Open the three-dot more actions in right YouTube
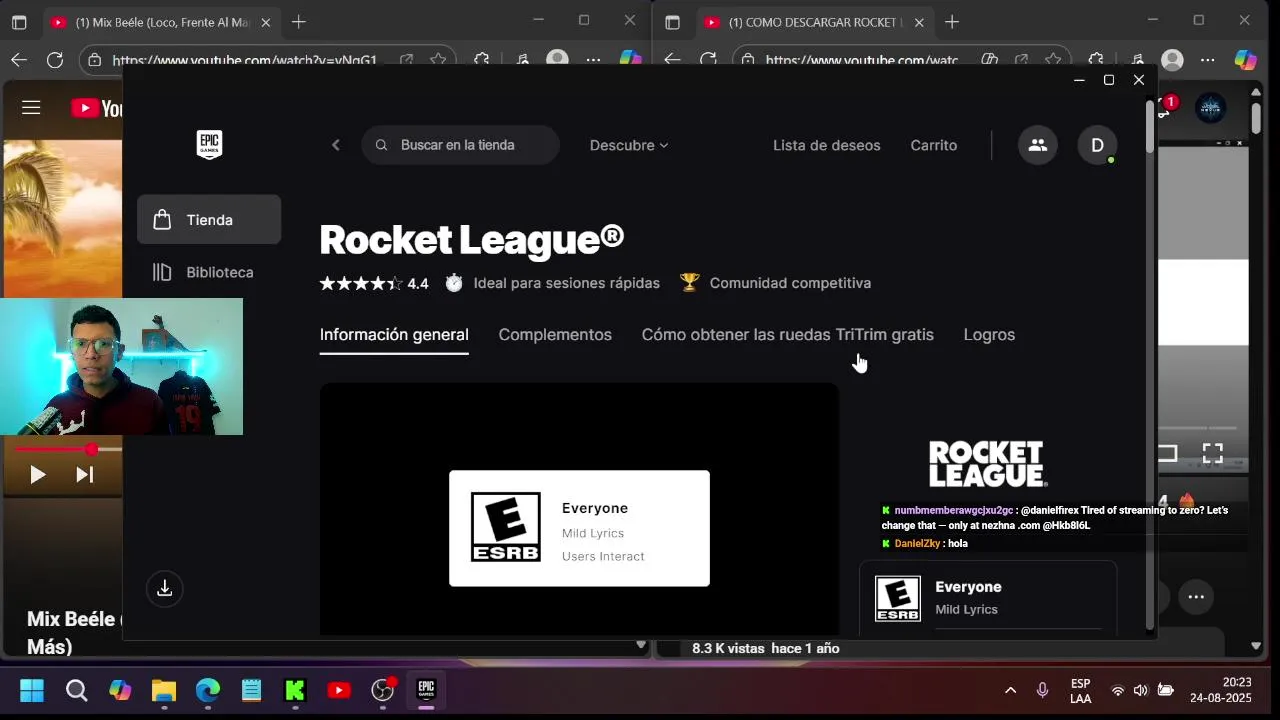This screenshot has width=1280, height=720. point(1196,597)
